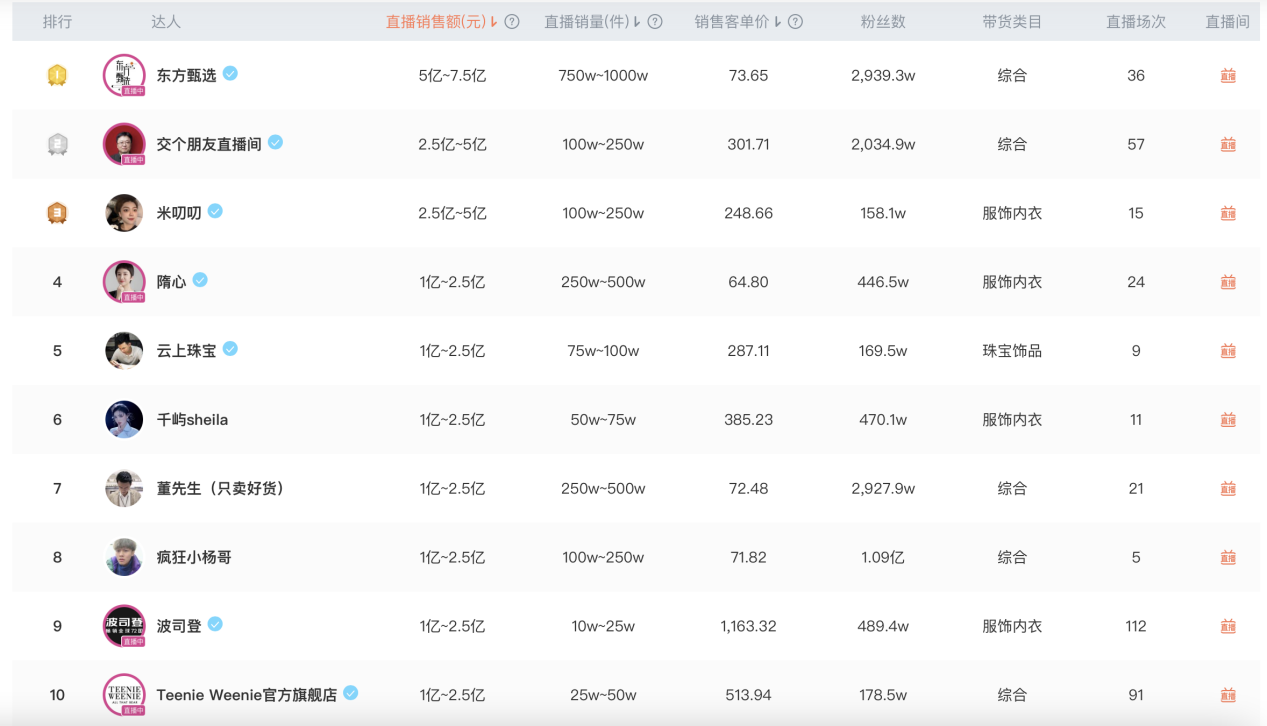This screenshot has width=1267, height=726.
Task: Click the gold rank 1 medal
Action: 57,76
